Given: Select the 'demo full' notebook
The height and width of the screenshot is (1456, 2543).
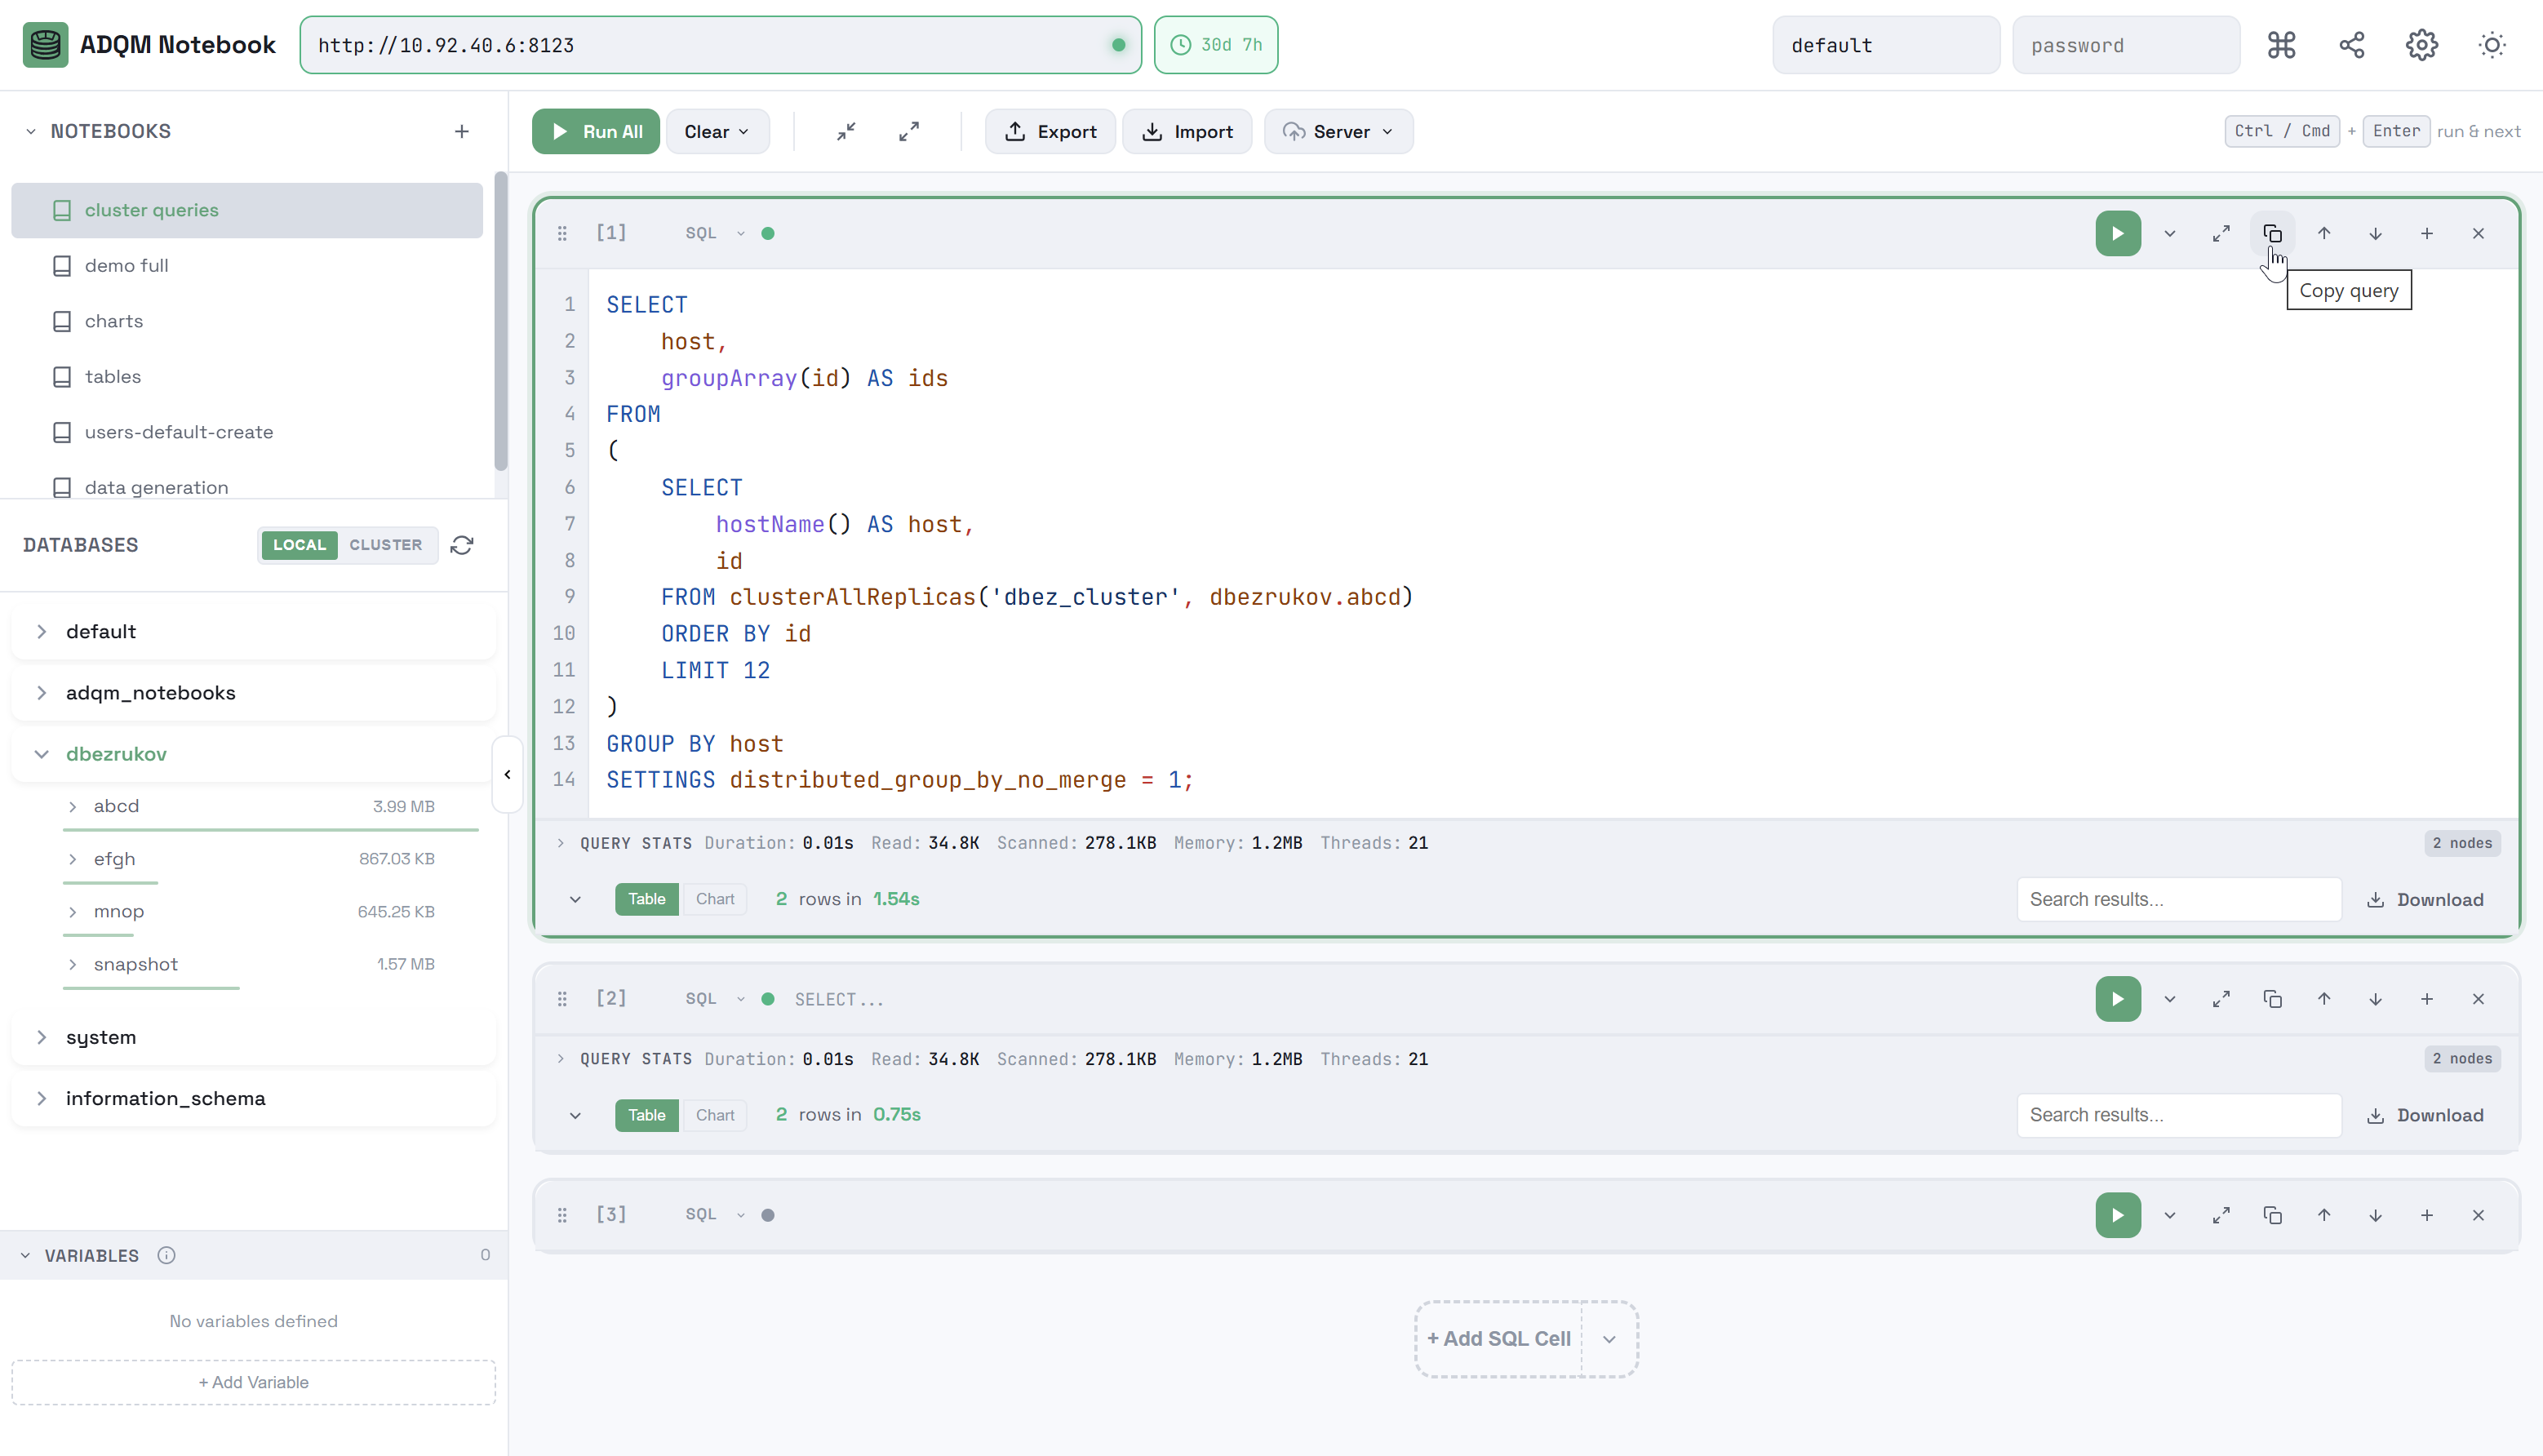Looking at the screenshot, I should tap(126, 265).
